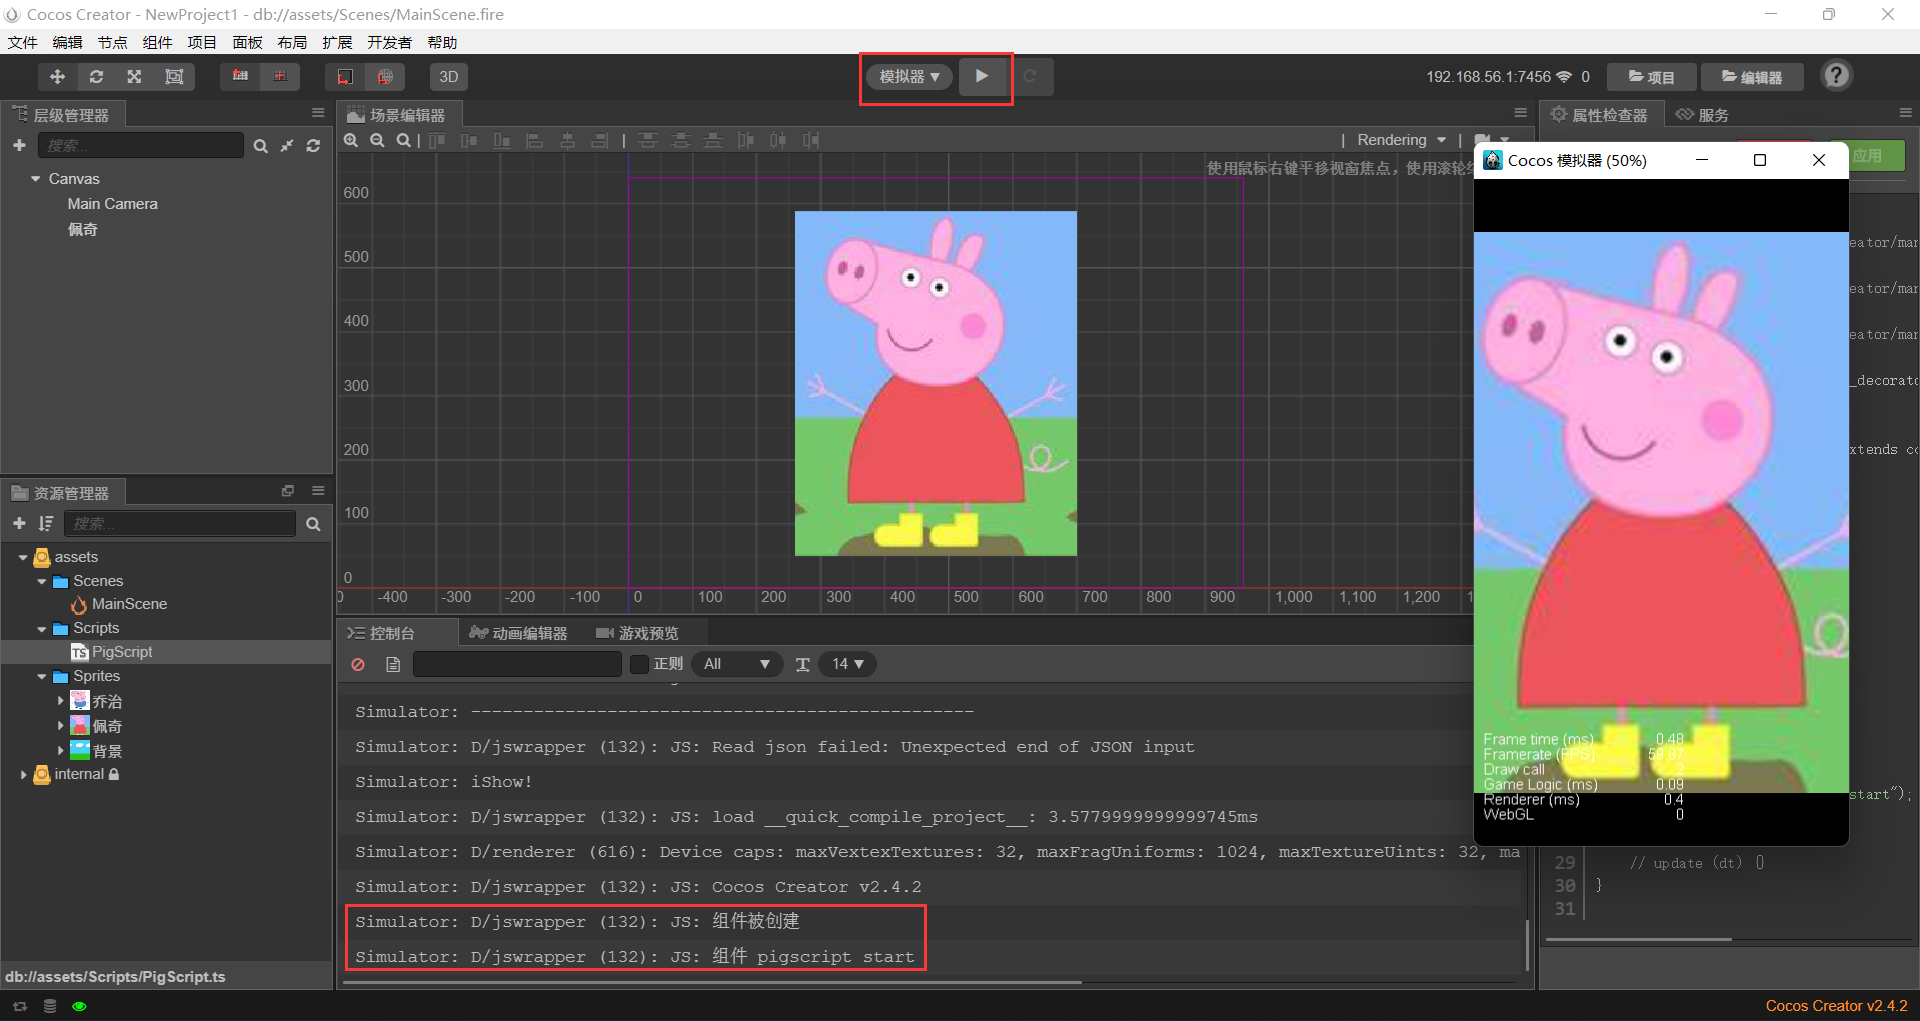Image resolution: width=1920 pixels, height=1021 pixels.
Task: Click the Play preview button
Action: (x=982, y=76)
